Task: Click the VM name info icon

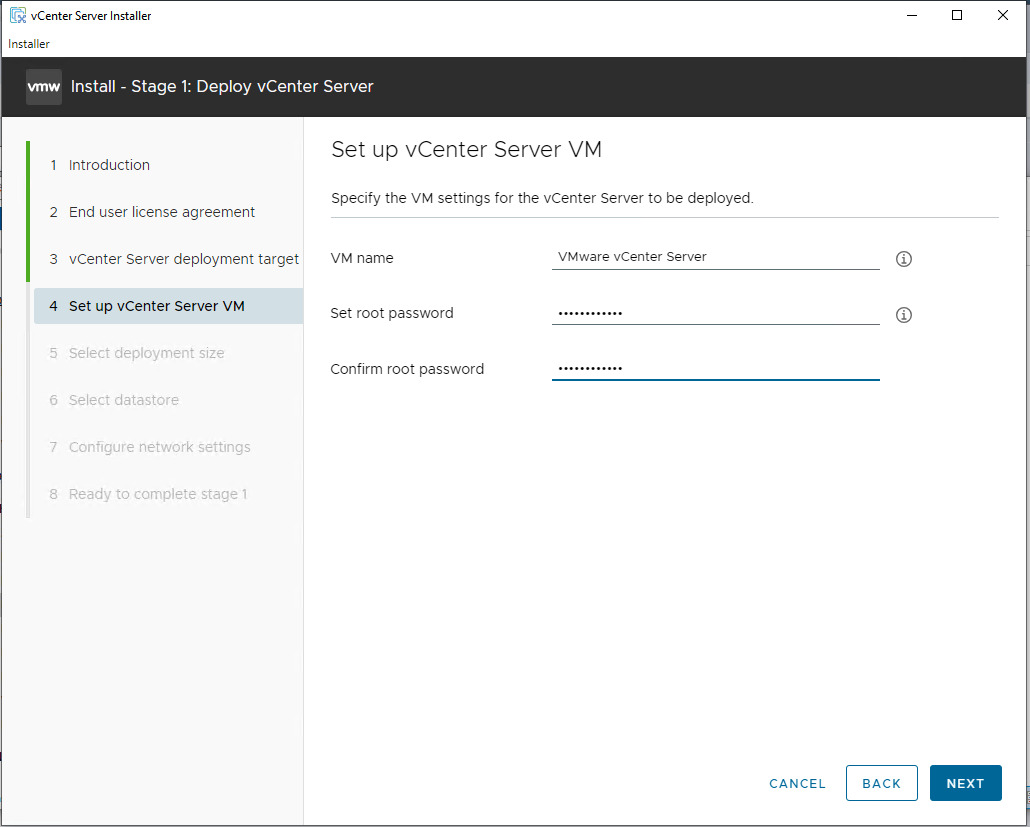Action: click(x=903, y=259)
